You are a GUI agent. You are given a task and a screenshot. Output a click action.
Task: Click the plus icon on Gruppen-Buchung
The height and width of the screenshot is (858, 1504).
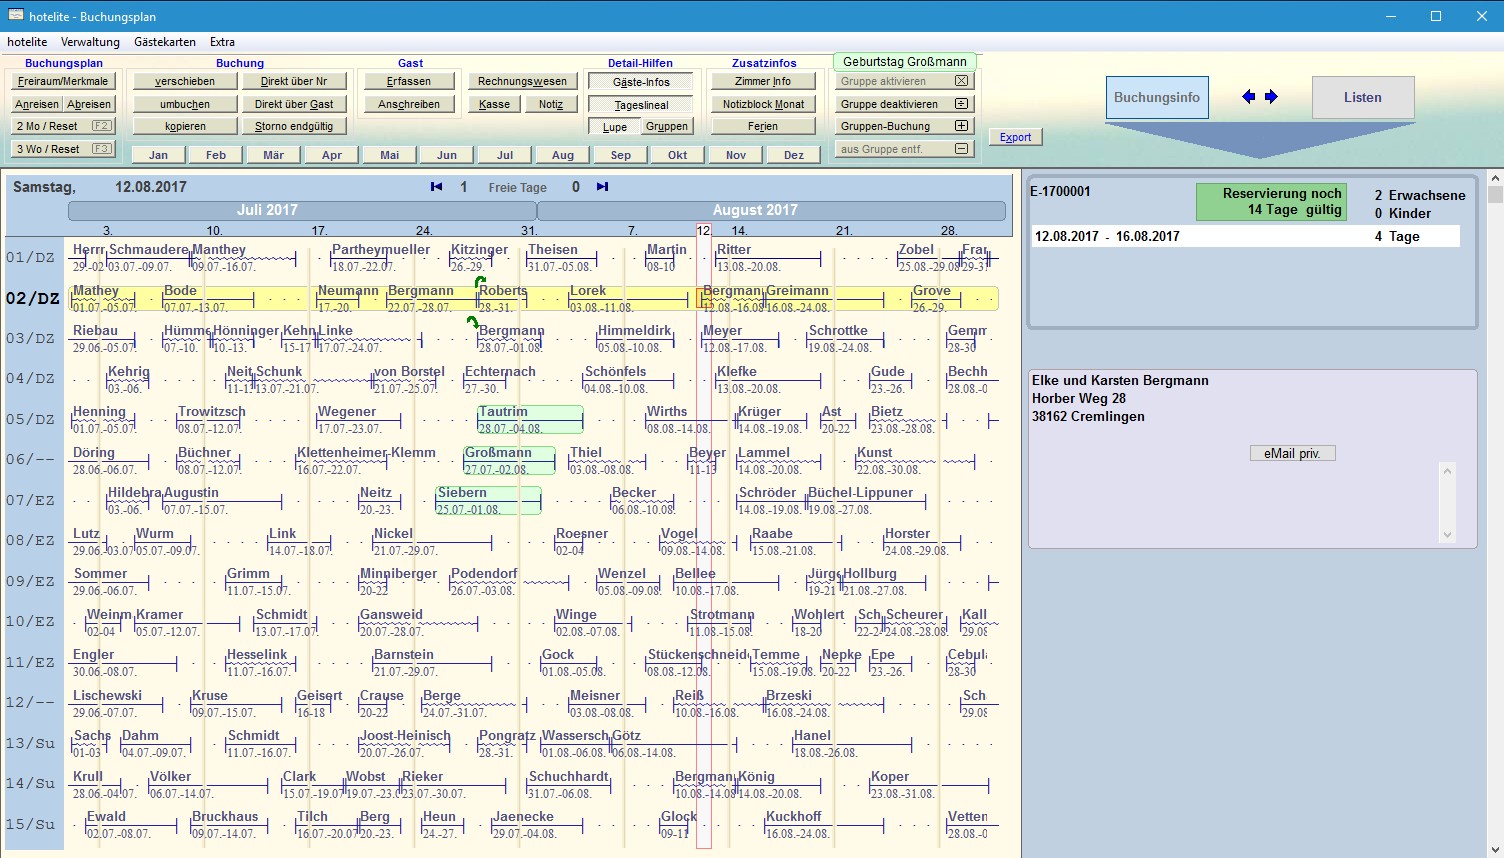point(961,126)
